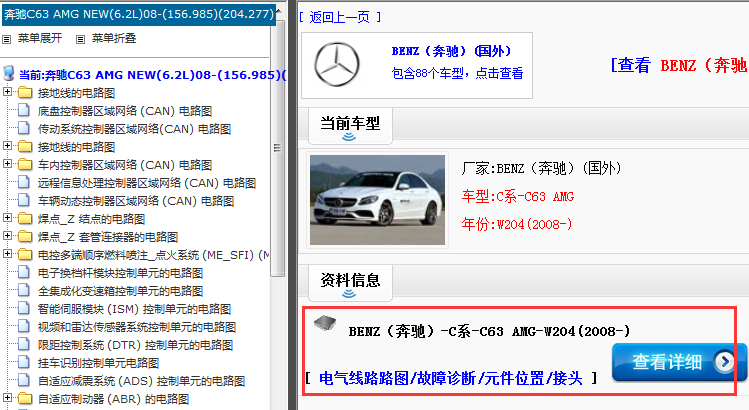
Task: Expand the first 接地线的电路图 node
Action: click(x=7, y=91)
